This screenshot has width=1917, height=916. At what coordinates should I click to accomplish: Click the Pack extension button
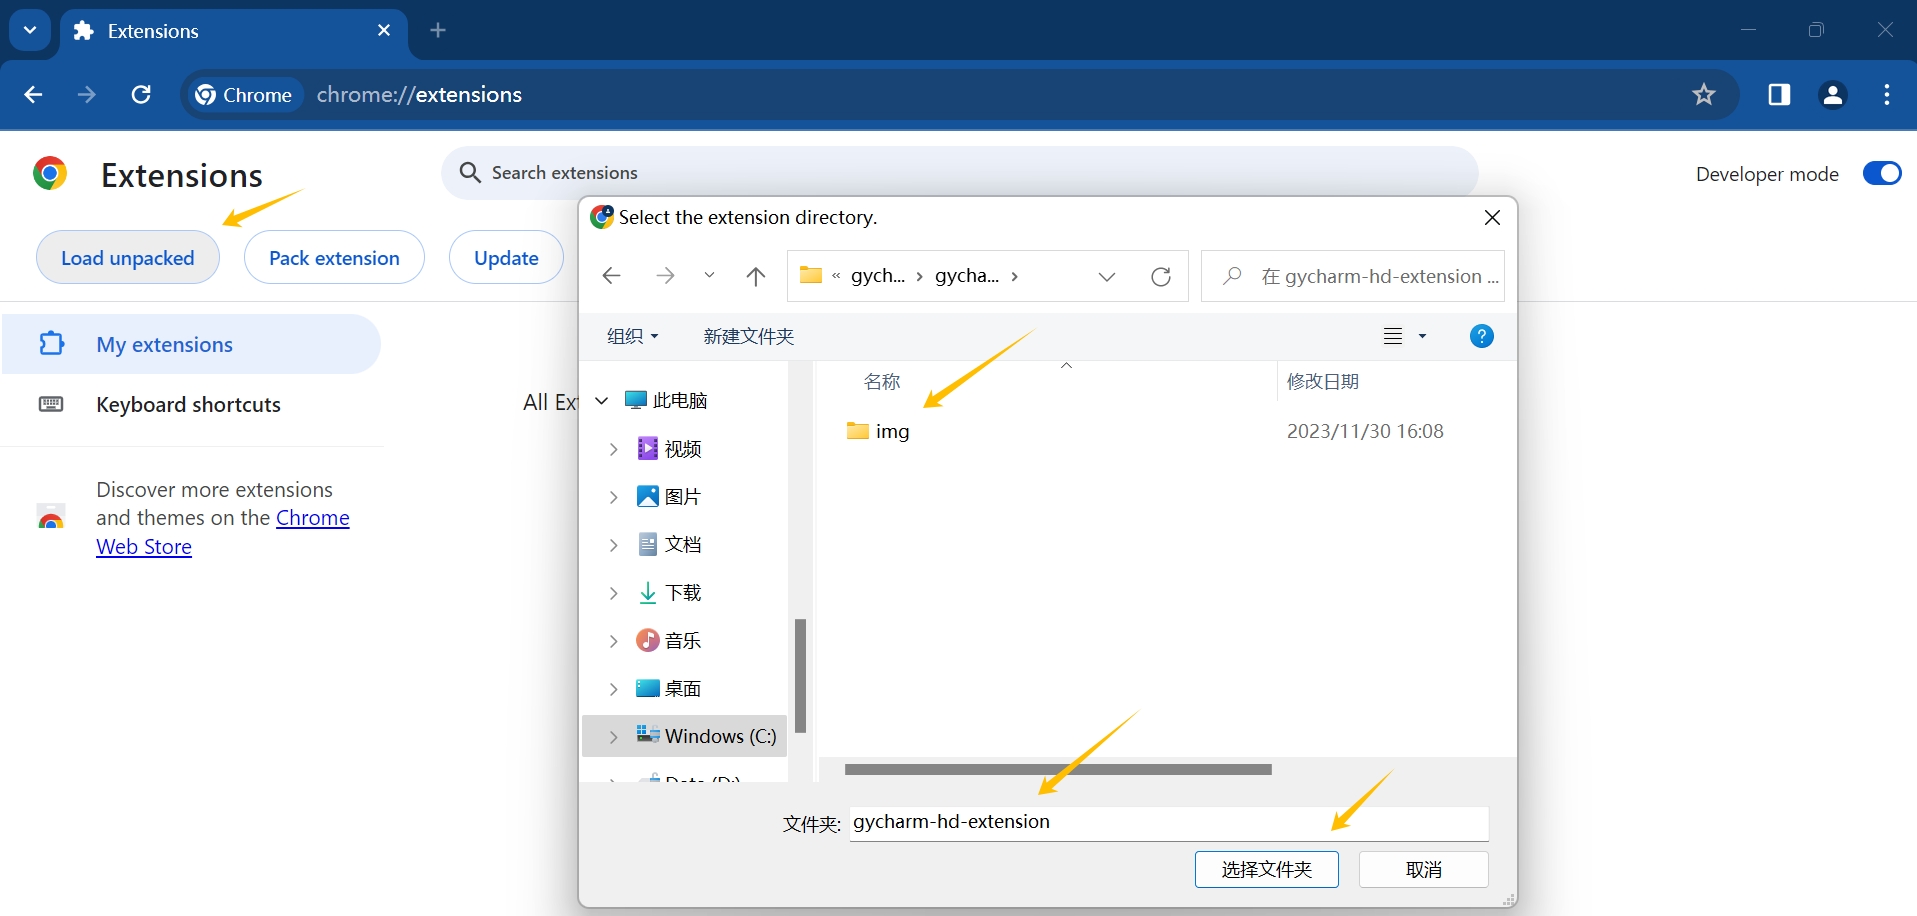pyautogui.click(x=334, y=258)
